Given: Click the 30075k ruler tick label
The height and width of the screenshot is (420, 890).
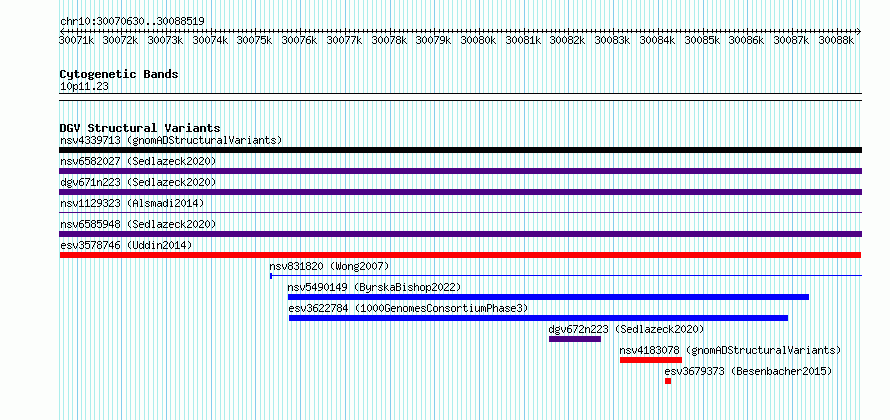Looking at the screenshot, I should (x=254, y=40).
